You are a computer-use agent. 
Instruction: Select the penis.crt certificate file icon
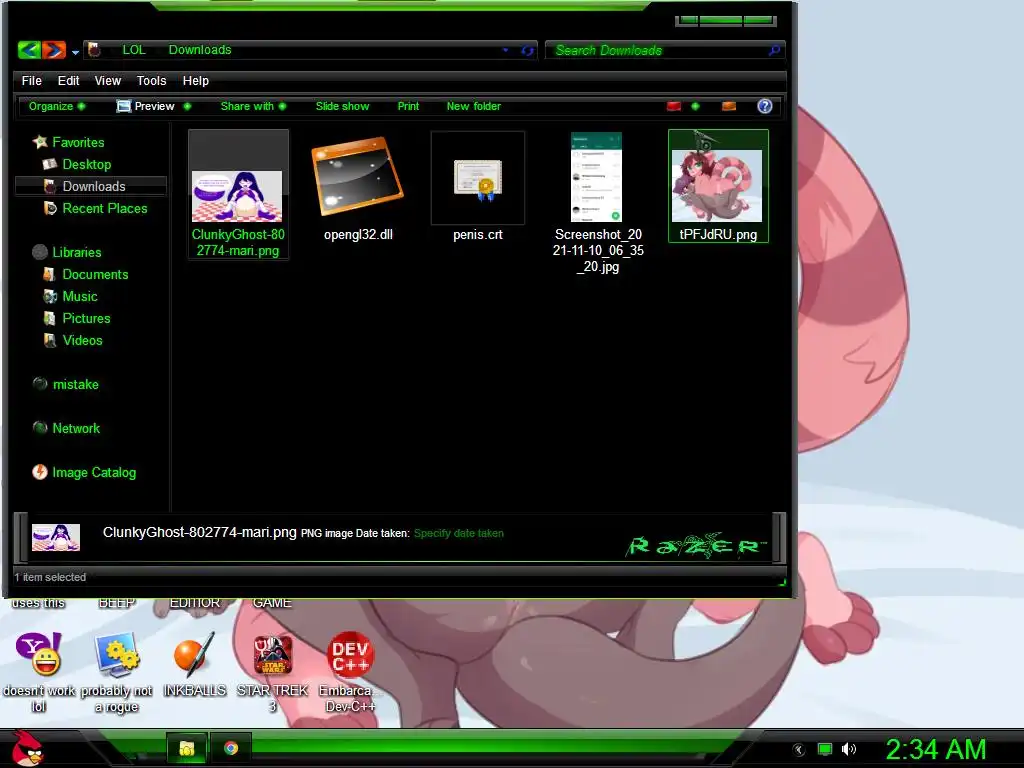[x=478, y=180]
